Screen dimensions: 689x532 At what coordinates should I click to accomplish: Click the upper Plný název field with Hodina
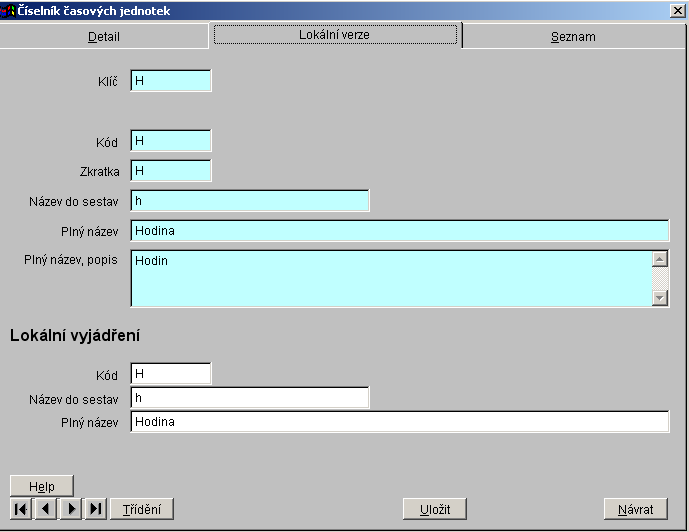(399, 231)
